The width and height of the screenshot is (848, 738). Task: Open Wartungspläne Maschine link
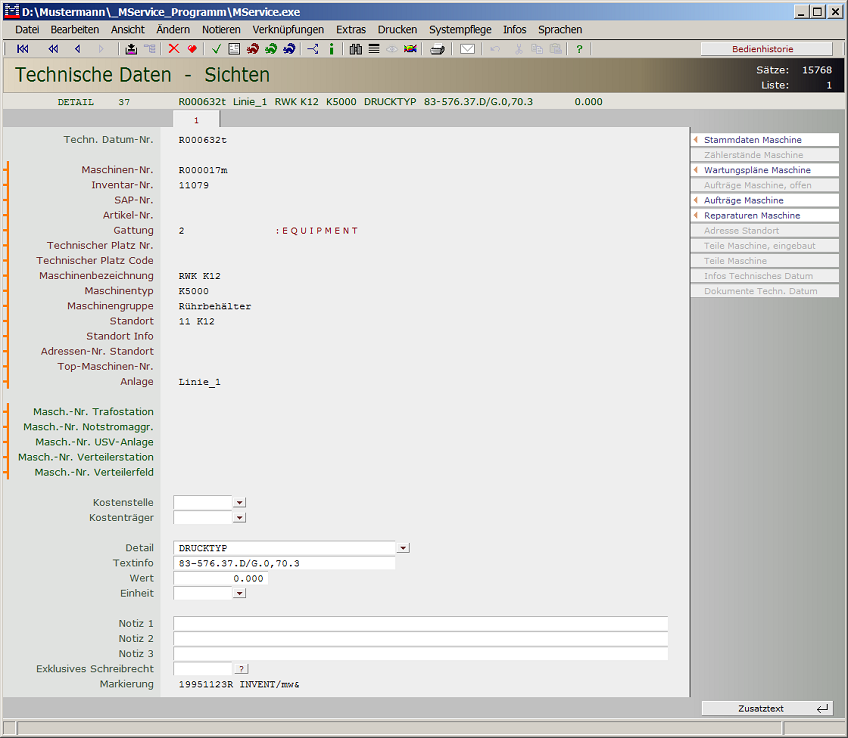pyautogui.click(x=757, y=170)
